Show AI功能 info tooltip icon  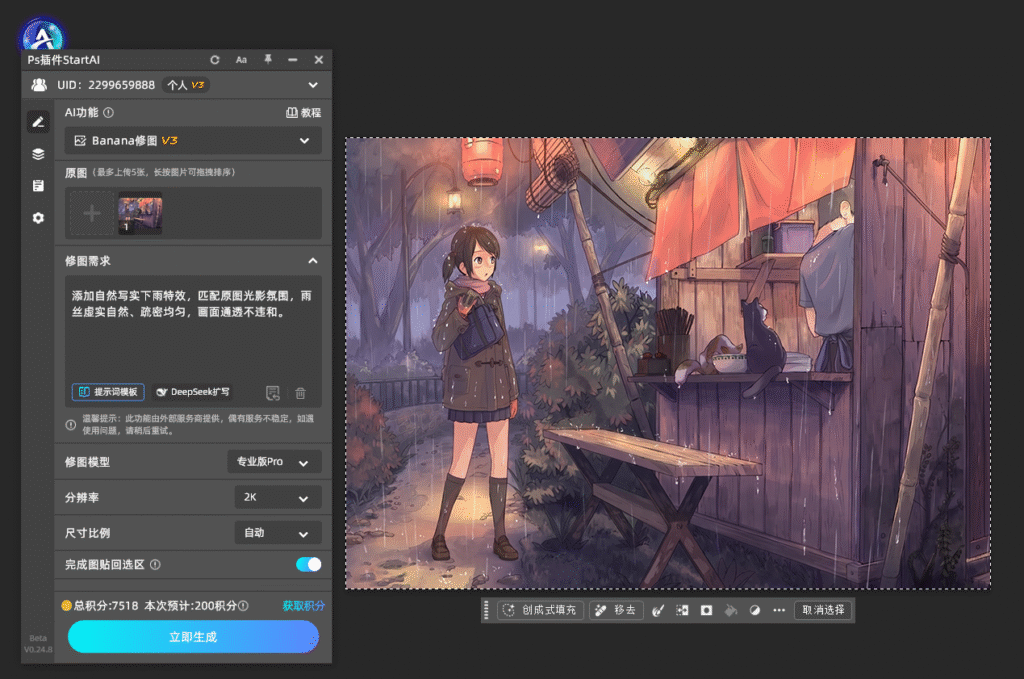pyautogui.click(x=108, y=112)
